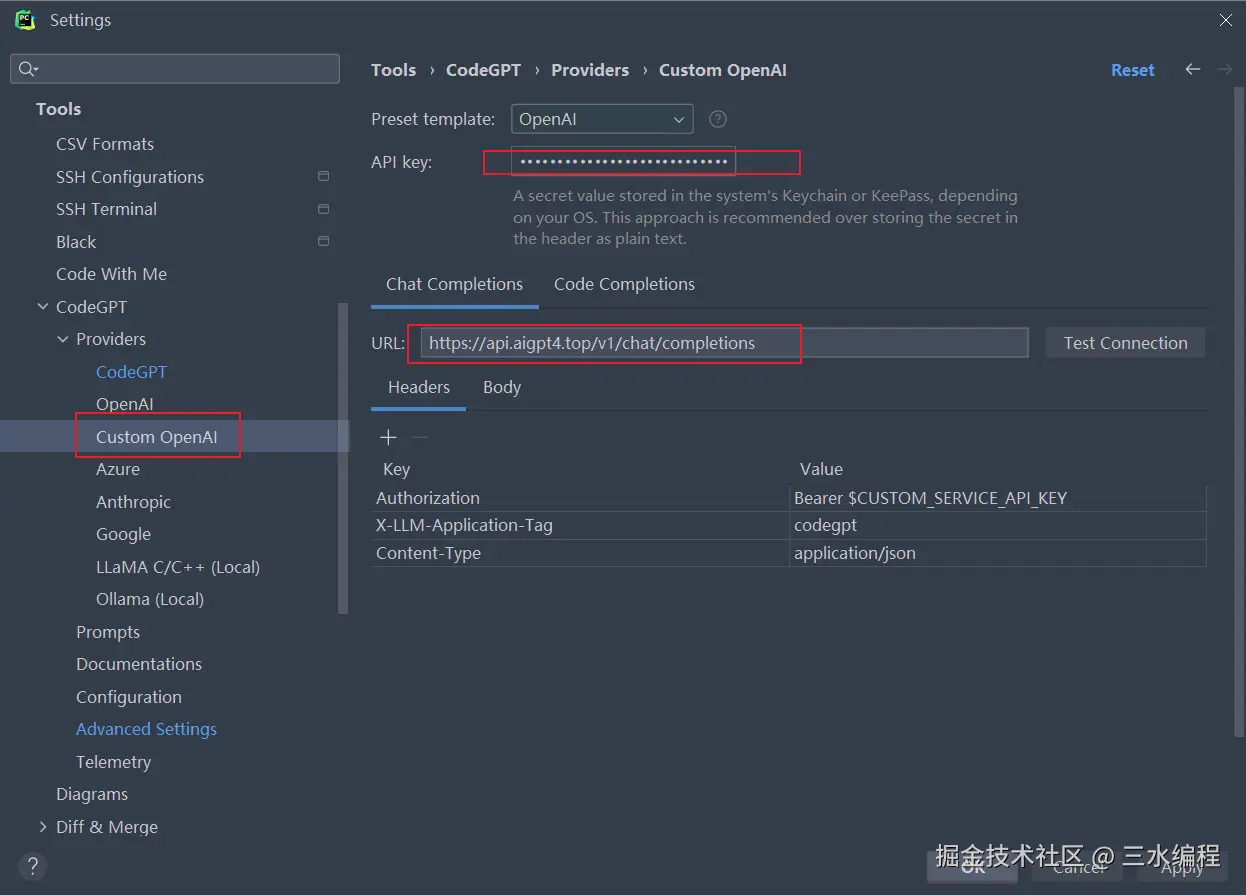
Task: Collapse the CodeGPT tree node
Action: point(42,307)
